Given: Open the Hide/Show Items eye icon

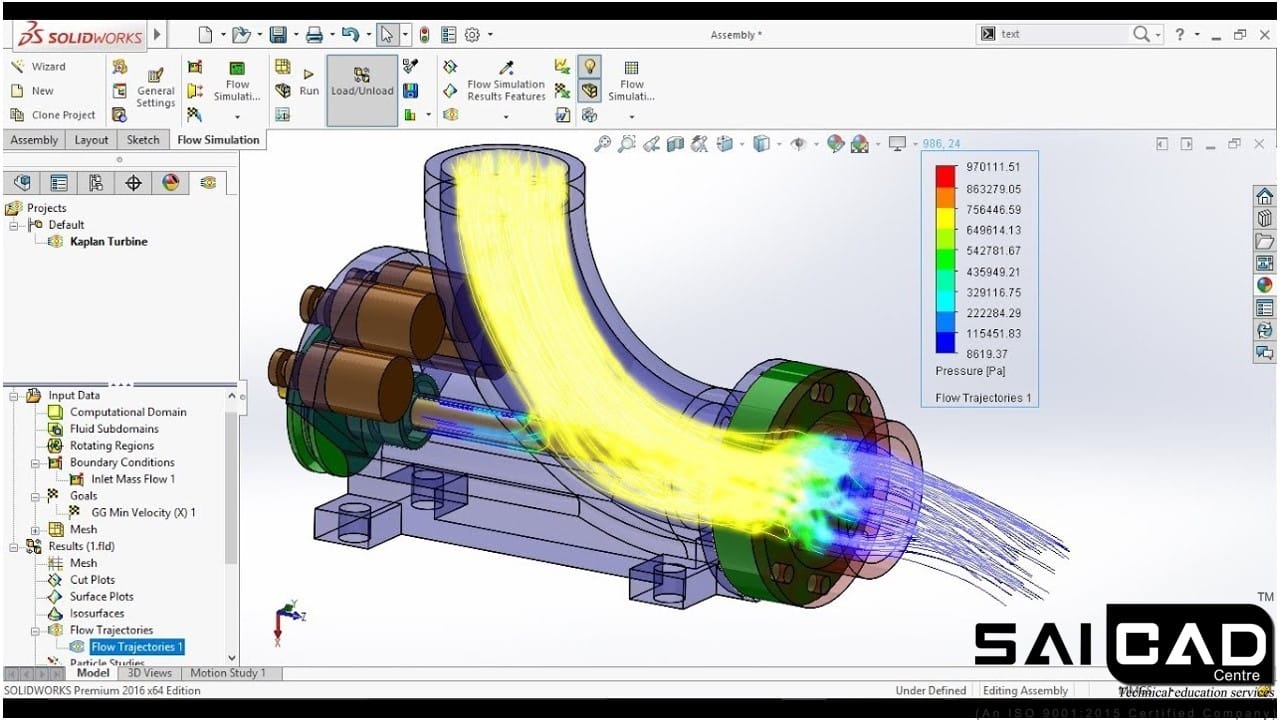Looking at the screenshot, I should pyautogui.click(x=797, y=144).
